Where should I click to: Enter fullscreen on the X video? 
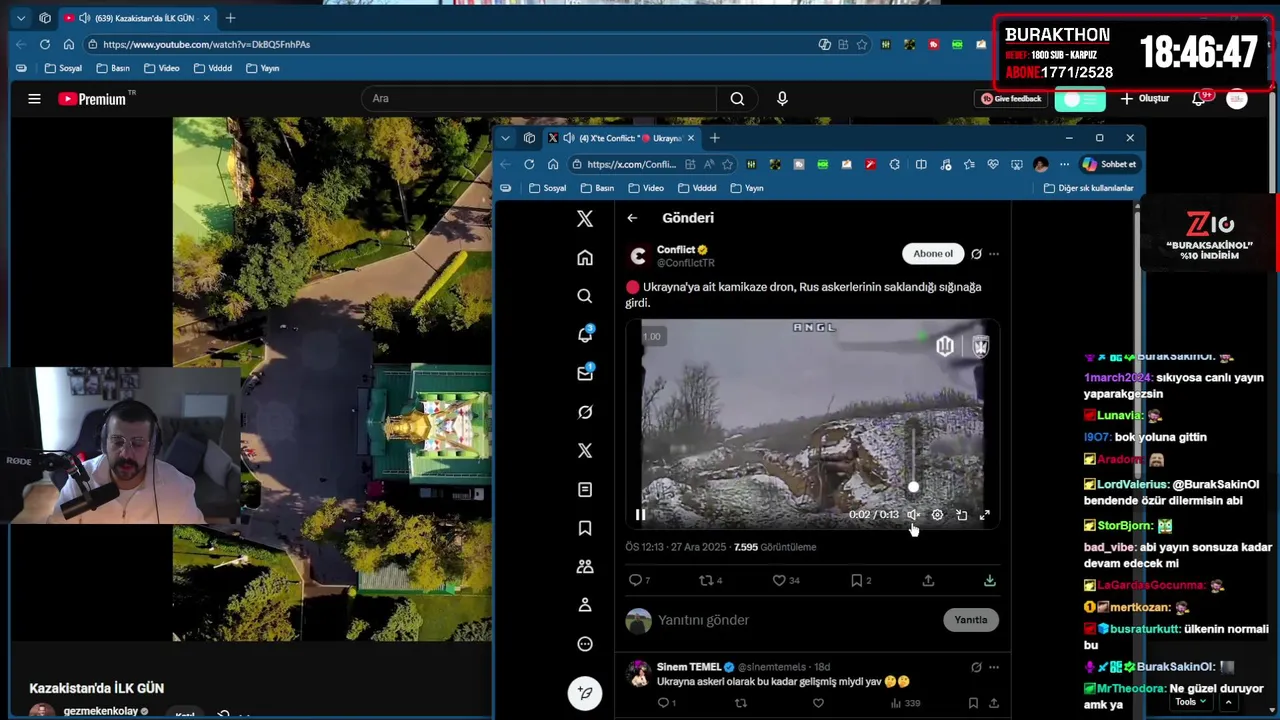[985, 515]
